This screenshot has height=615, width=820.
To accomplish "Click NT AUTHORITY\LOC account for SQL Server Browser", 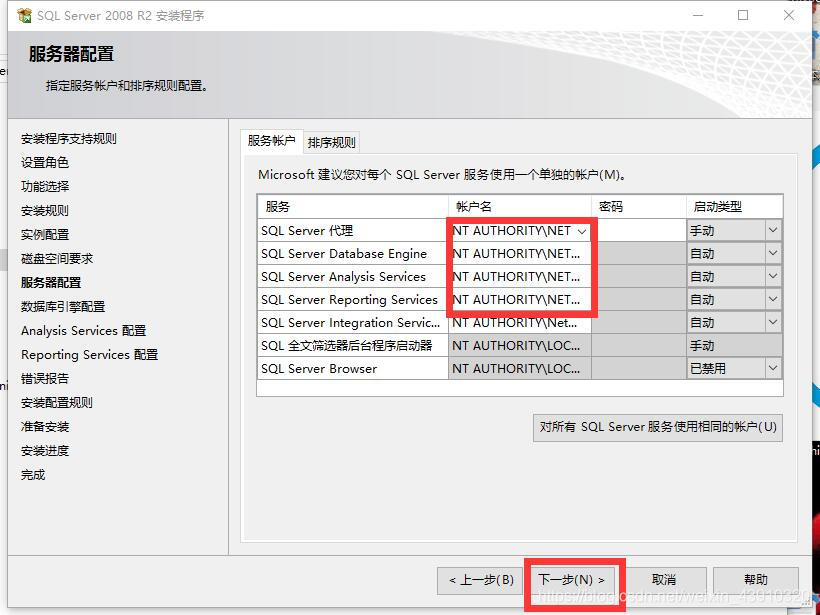I will 520,369.
